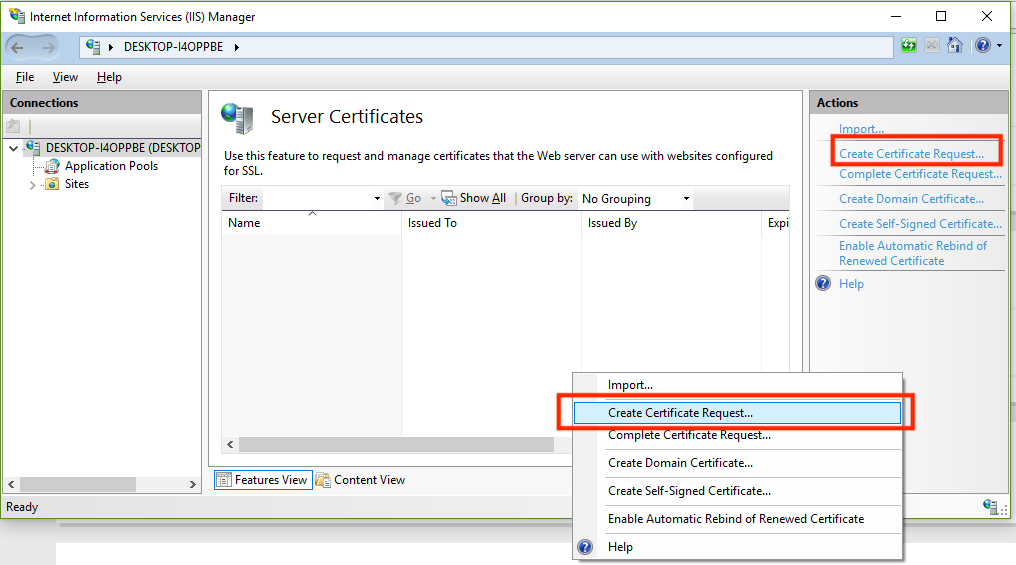Click the Sites globe folder icon

(52, 184)
